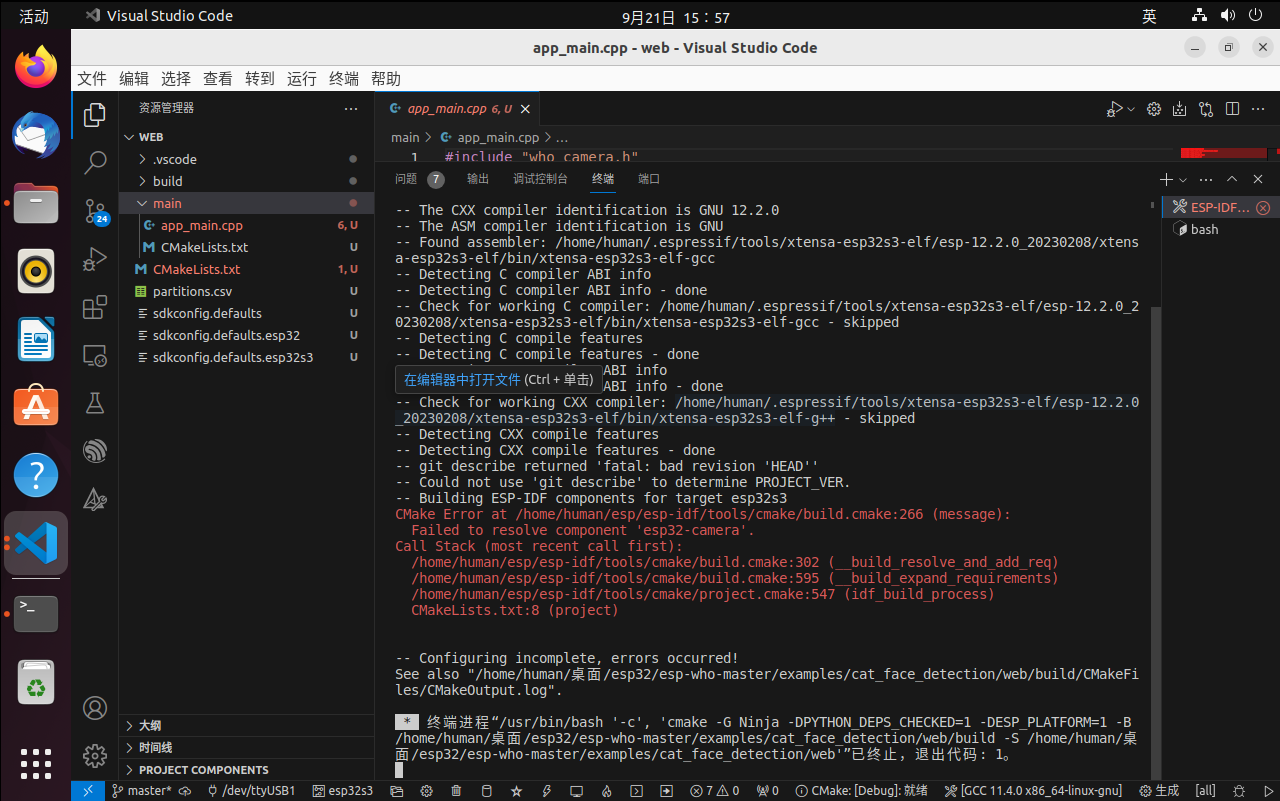Image resolution: width=1280 pixels, height=801 pixels.
Task: Switch to the 端口 panel tab
Action: tap(649, 179)
